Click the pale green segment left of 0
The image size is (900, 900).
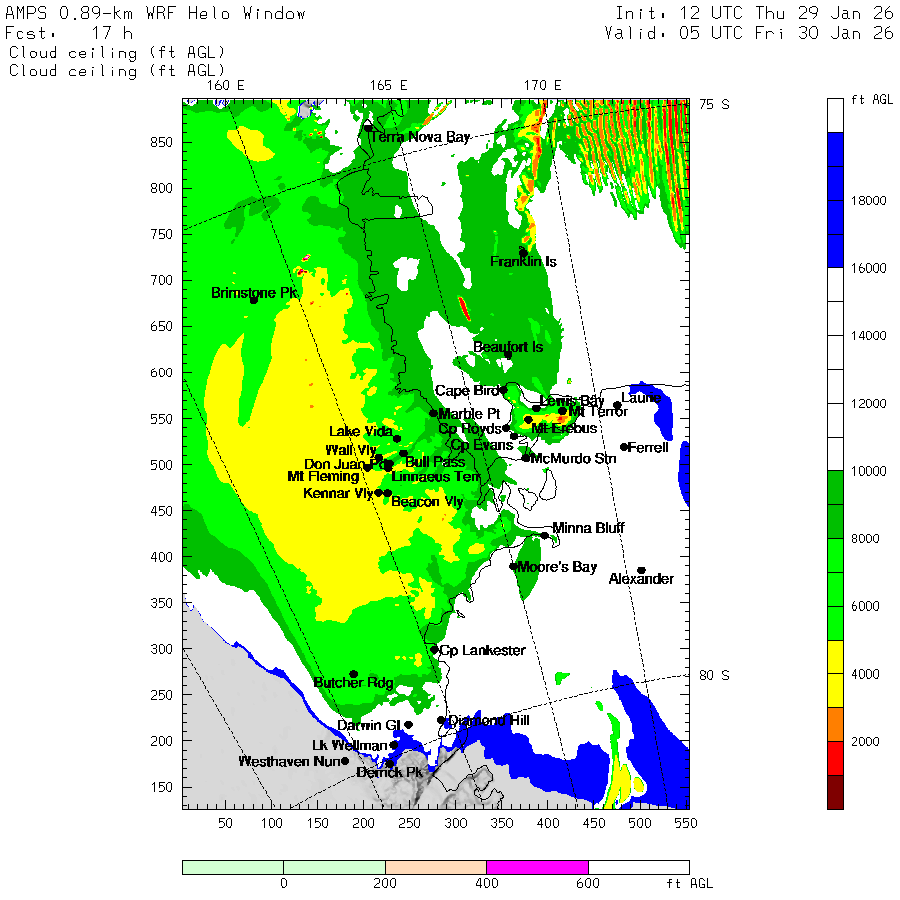233,867
